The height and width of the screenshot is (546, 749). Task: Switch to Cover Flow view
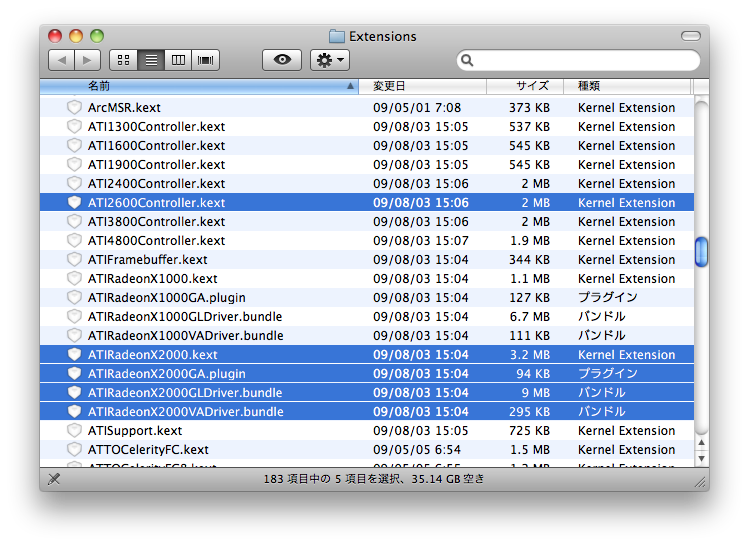click(x=205, y=60)
